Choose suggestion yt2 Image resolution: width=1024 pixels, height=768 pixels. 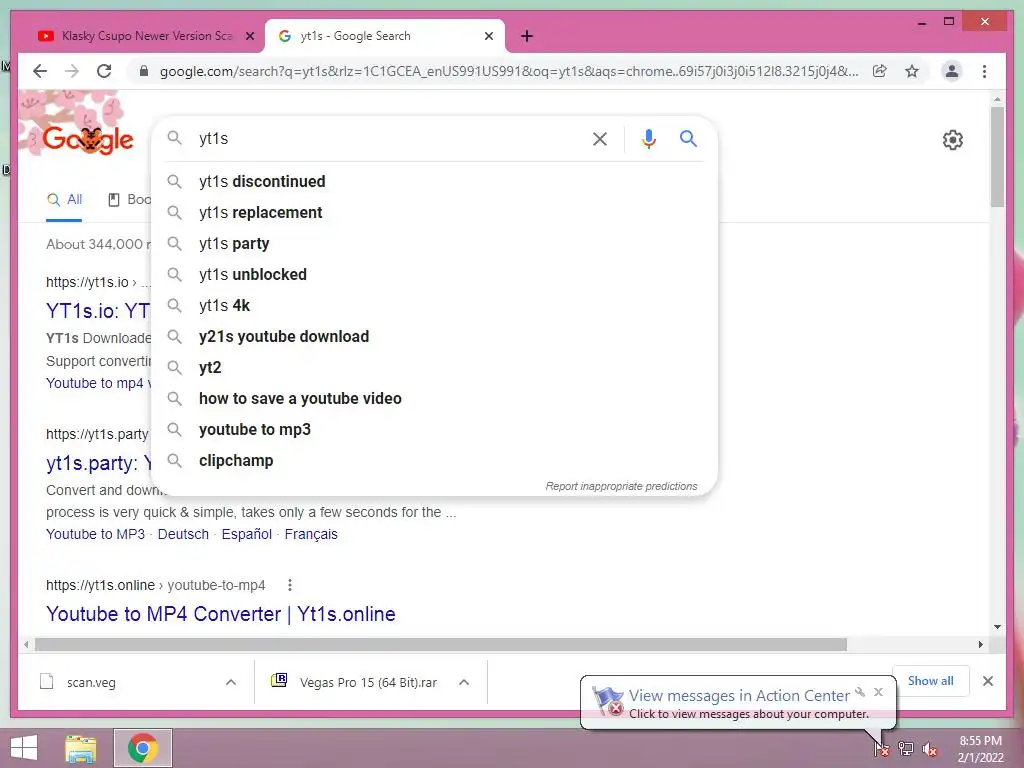click(434, 368)
